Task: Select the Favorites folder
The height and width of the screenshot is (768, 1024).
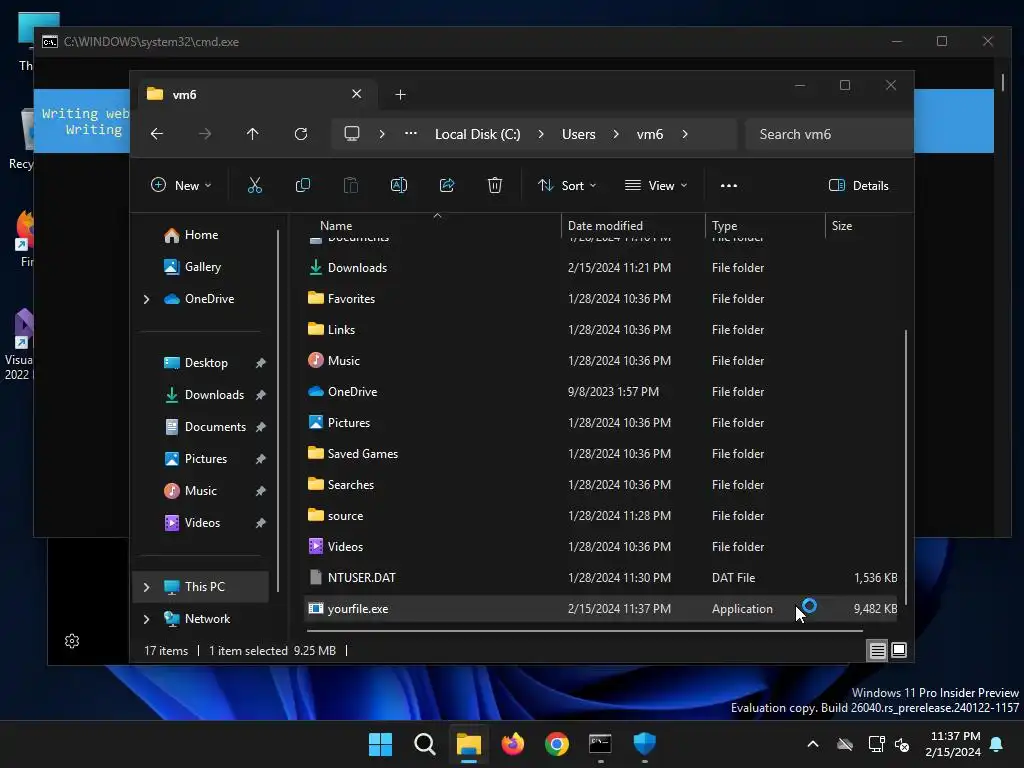Action: click(601, 298)
